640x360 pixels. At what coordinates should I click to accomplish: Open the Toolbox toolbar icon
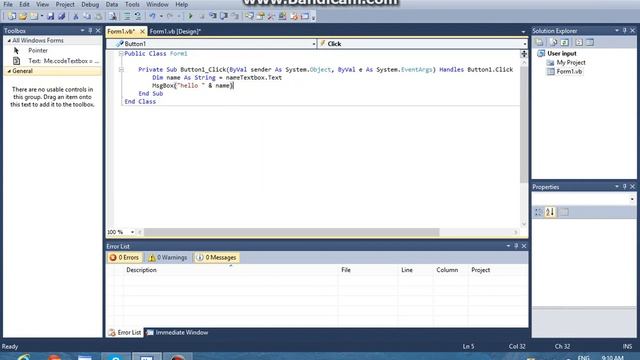point(271,16)
